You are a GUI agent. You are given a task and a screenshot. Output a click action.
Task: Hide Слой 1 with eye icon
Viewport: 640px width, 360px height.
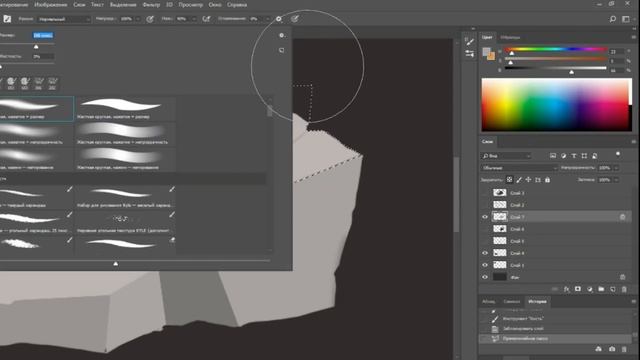click(485, 265)
